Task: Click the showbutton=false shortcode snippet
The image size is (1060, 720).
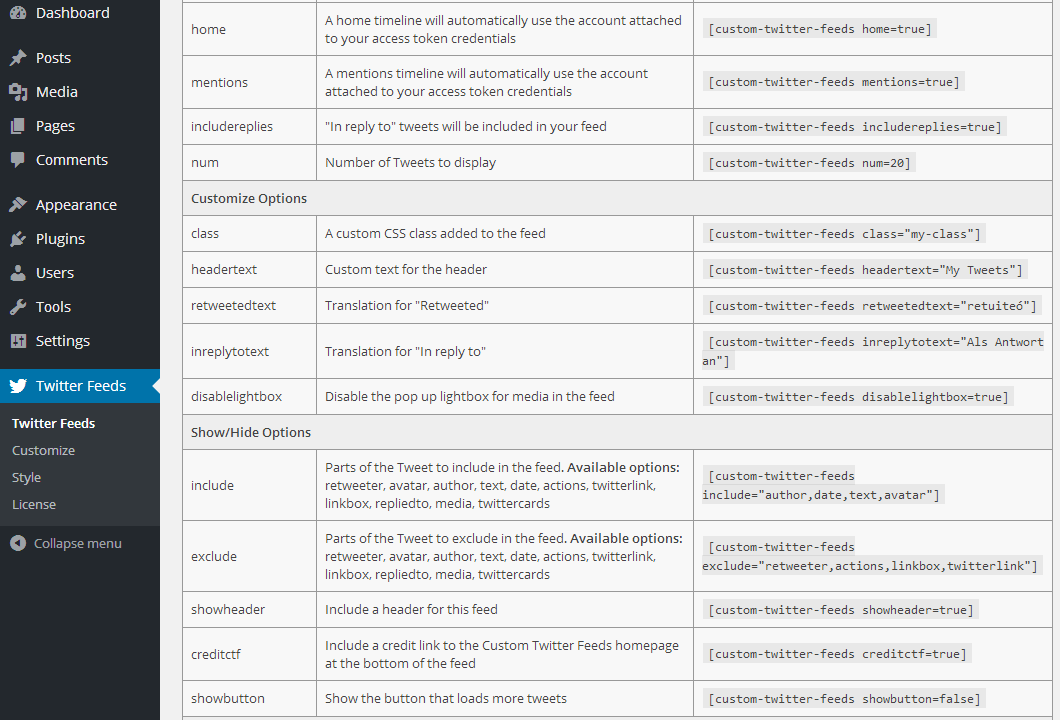Action: pyautogui.click(x=844, y=698)
